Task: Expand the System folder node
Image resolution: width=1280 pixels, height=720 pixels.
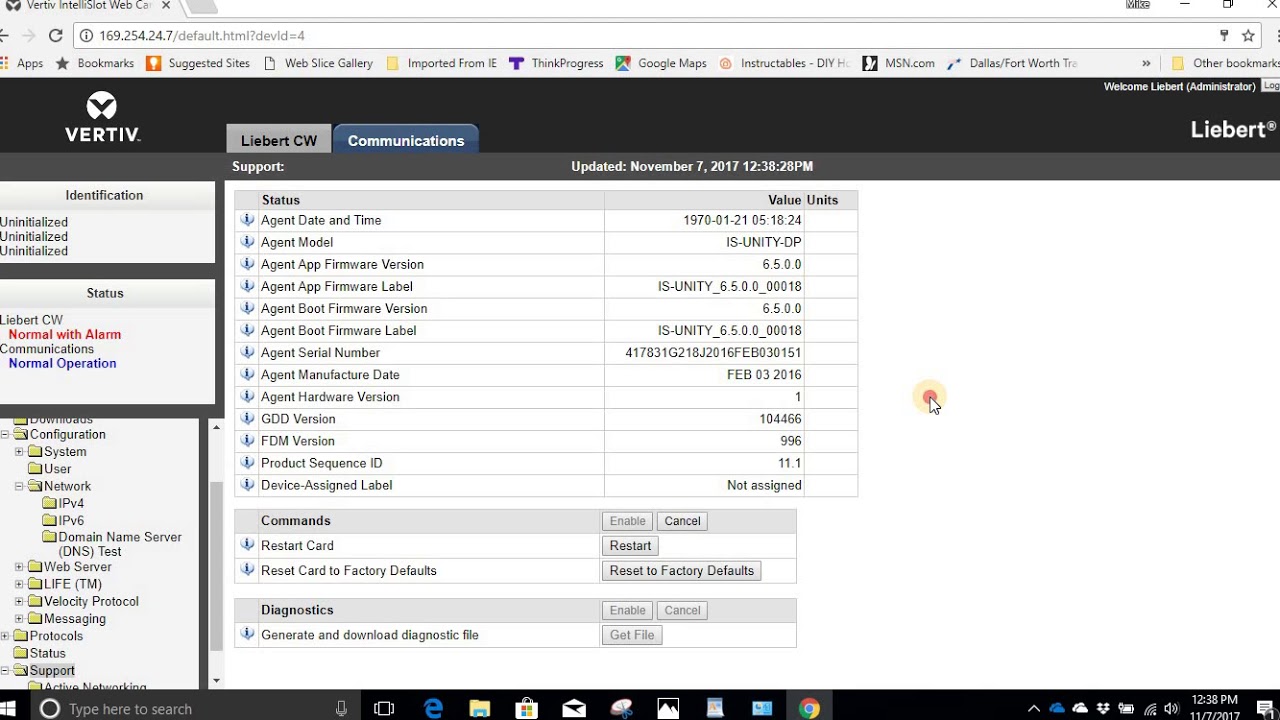Action: pyautogui.click(x=19, y=452)
